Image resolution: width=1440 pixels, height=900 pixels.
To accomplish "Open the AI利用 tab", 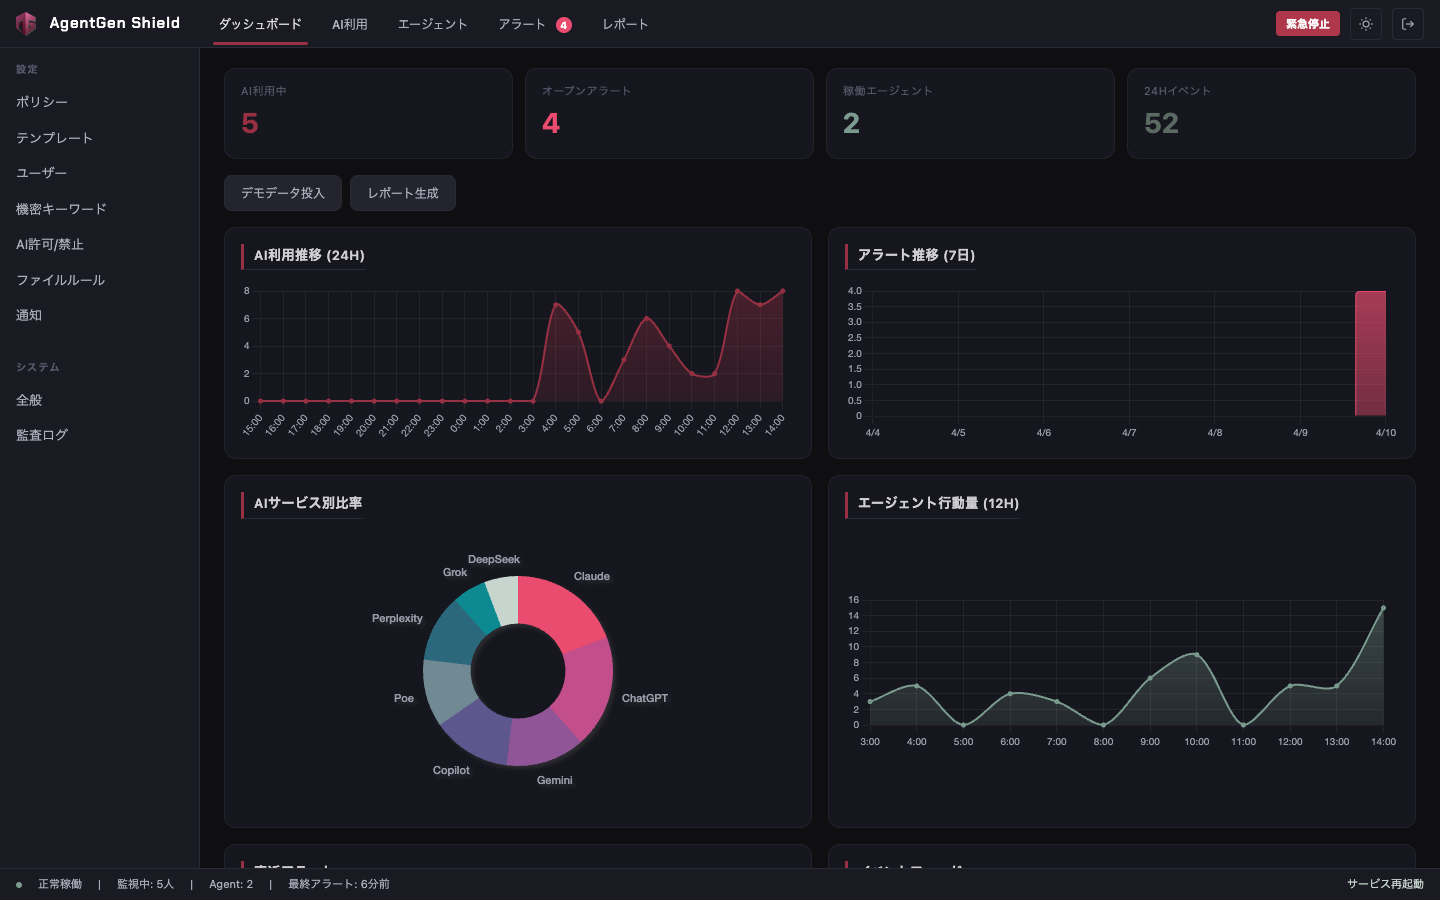I will [349, 24].
